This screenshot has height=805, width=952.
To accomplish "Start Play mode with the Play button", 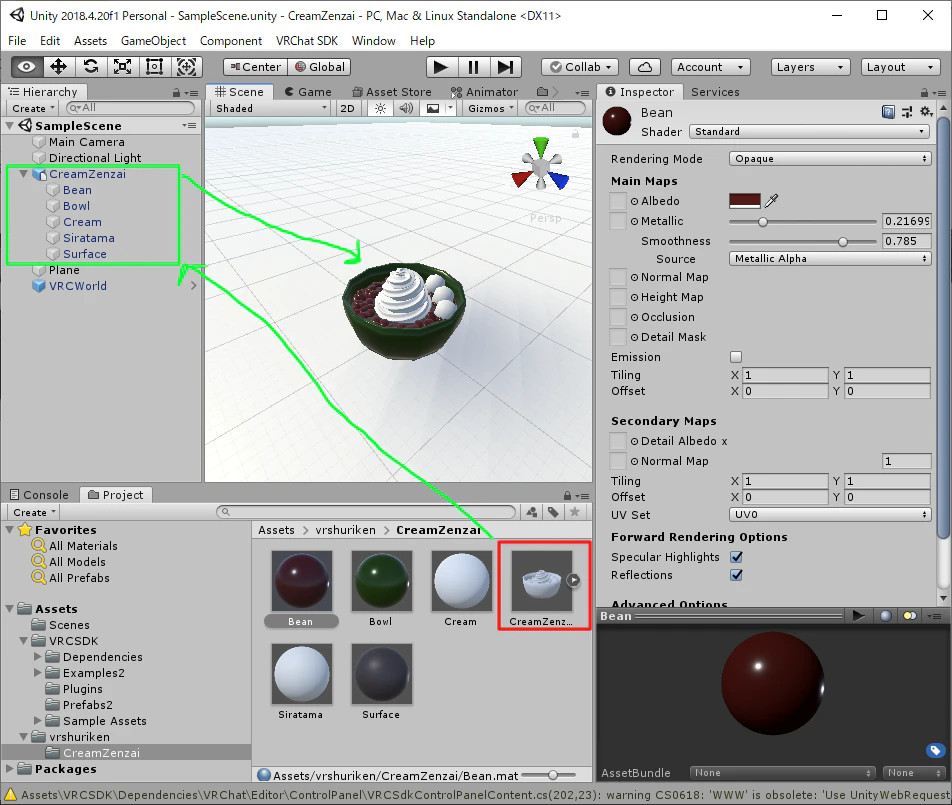I will pyautogui.click(x=441, y=67).
